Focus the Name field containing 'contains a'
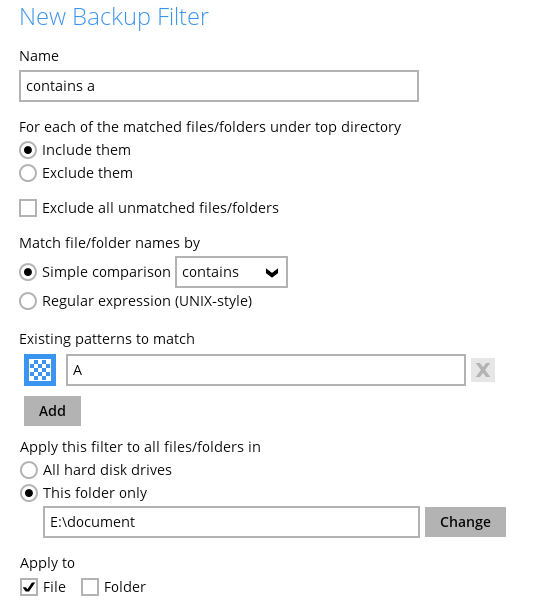The width and height of the screenshot is (538, 612). [x=219, y=86]
